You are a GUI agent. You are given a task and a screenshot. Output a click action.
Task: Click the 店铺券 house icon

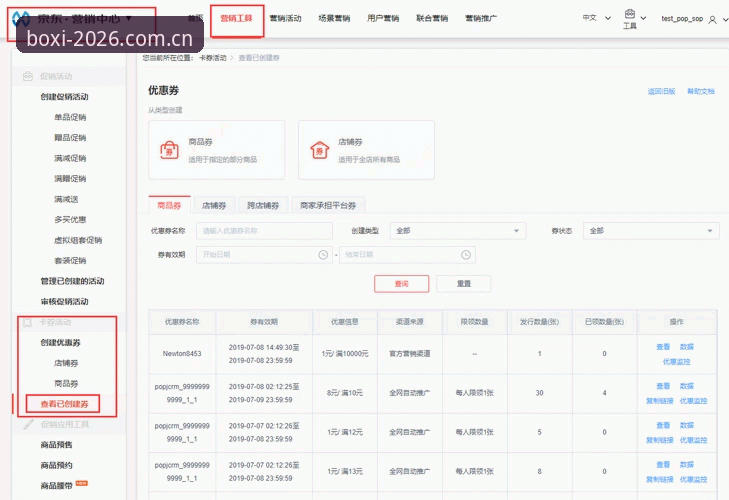pos(319,150)
